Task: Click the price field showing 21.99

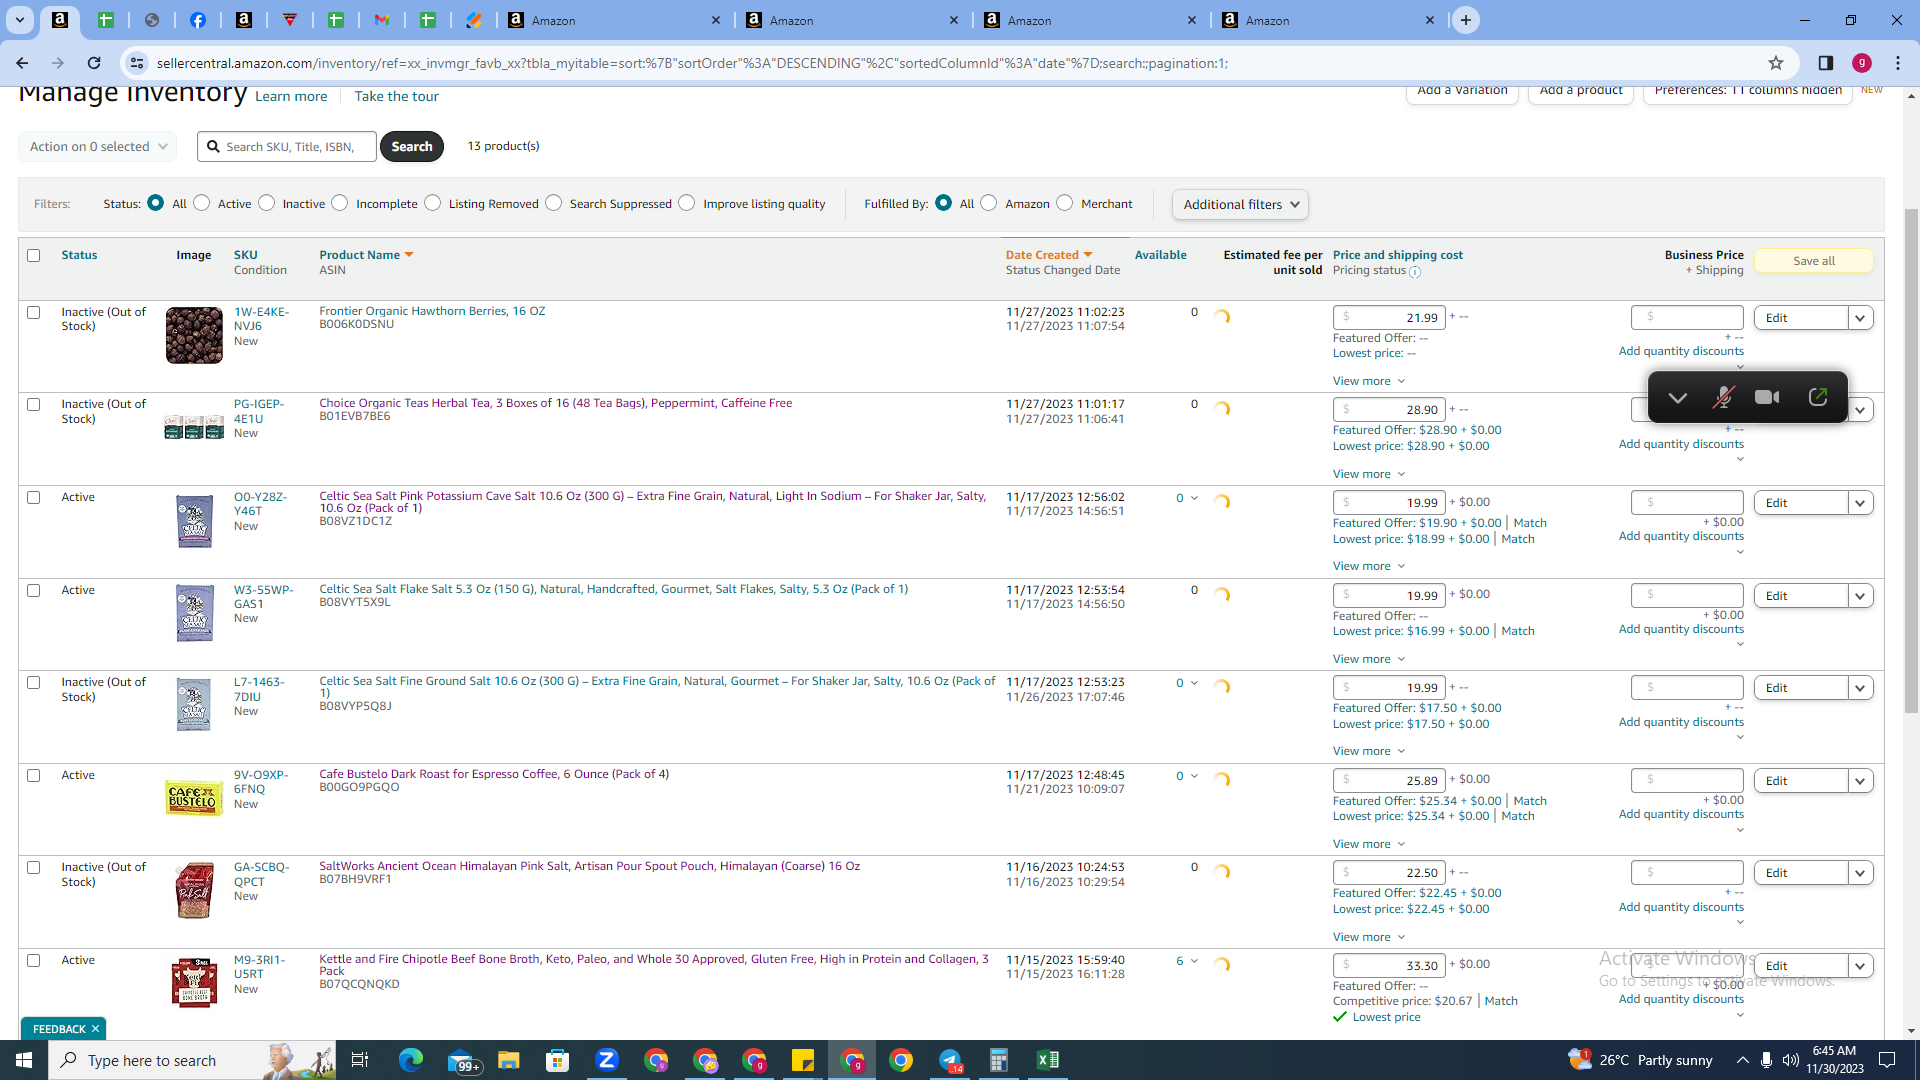Action: (1389, 318)
